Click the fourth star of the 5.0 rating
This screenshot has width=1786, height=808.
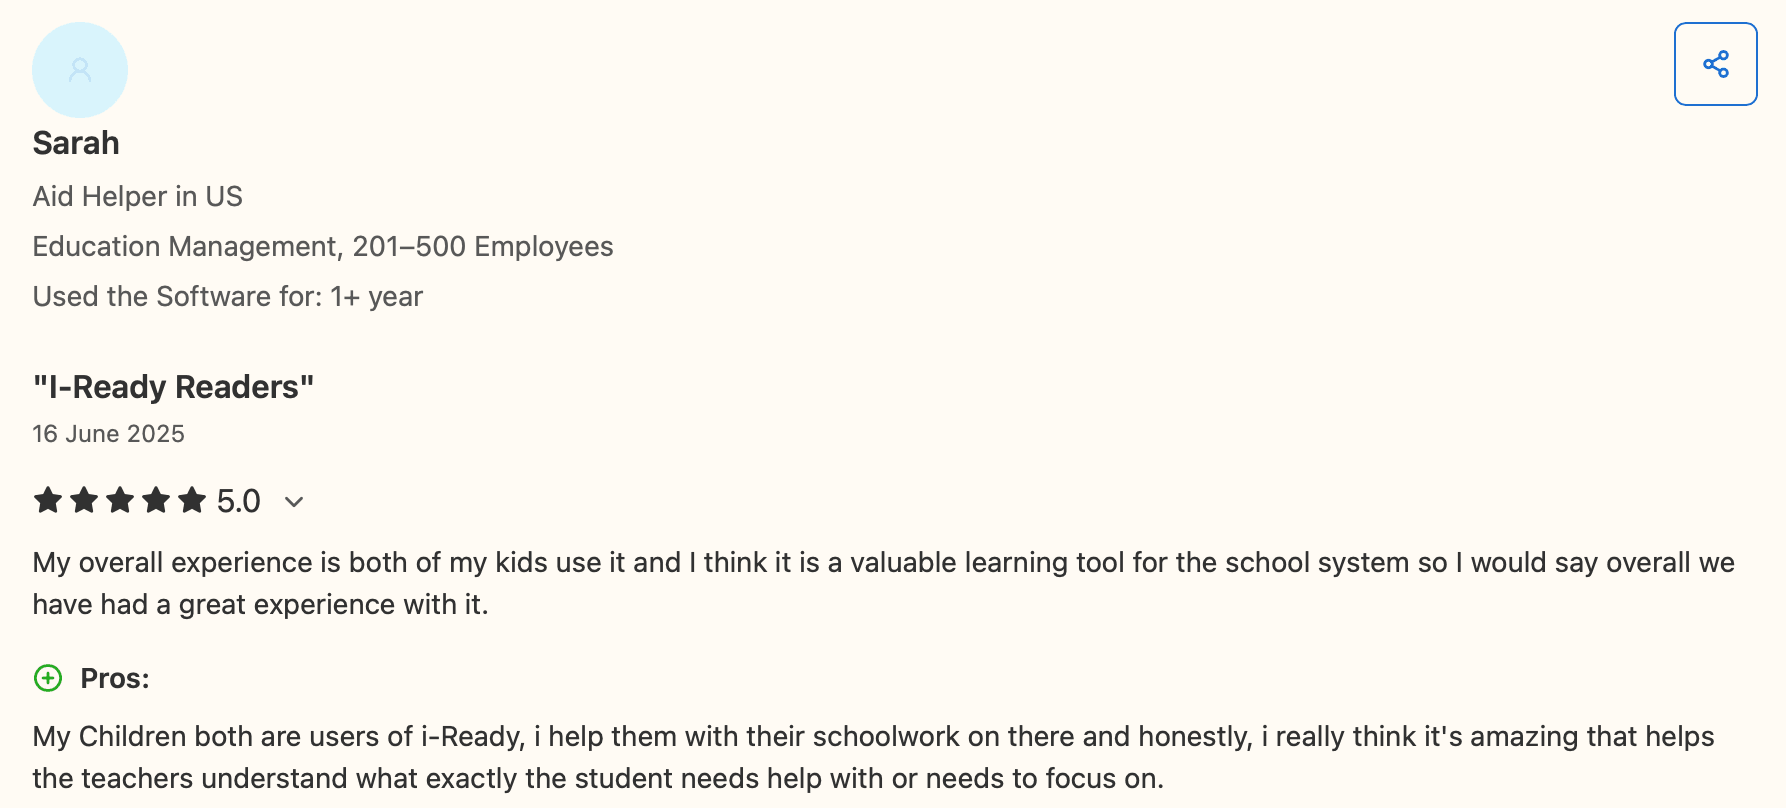point(155,500)
